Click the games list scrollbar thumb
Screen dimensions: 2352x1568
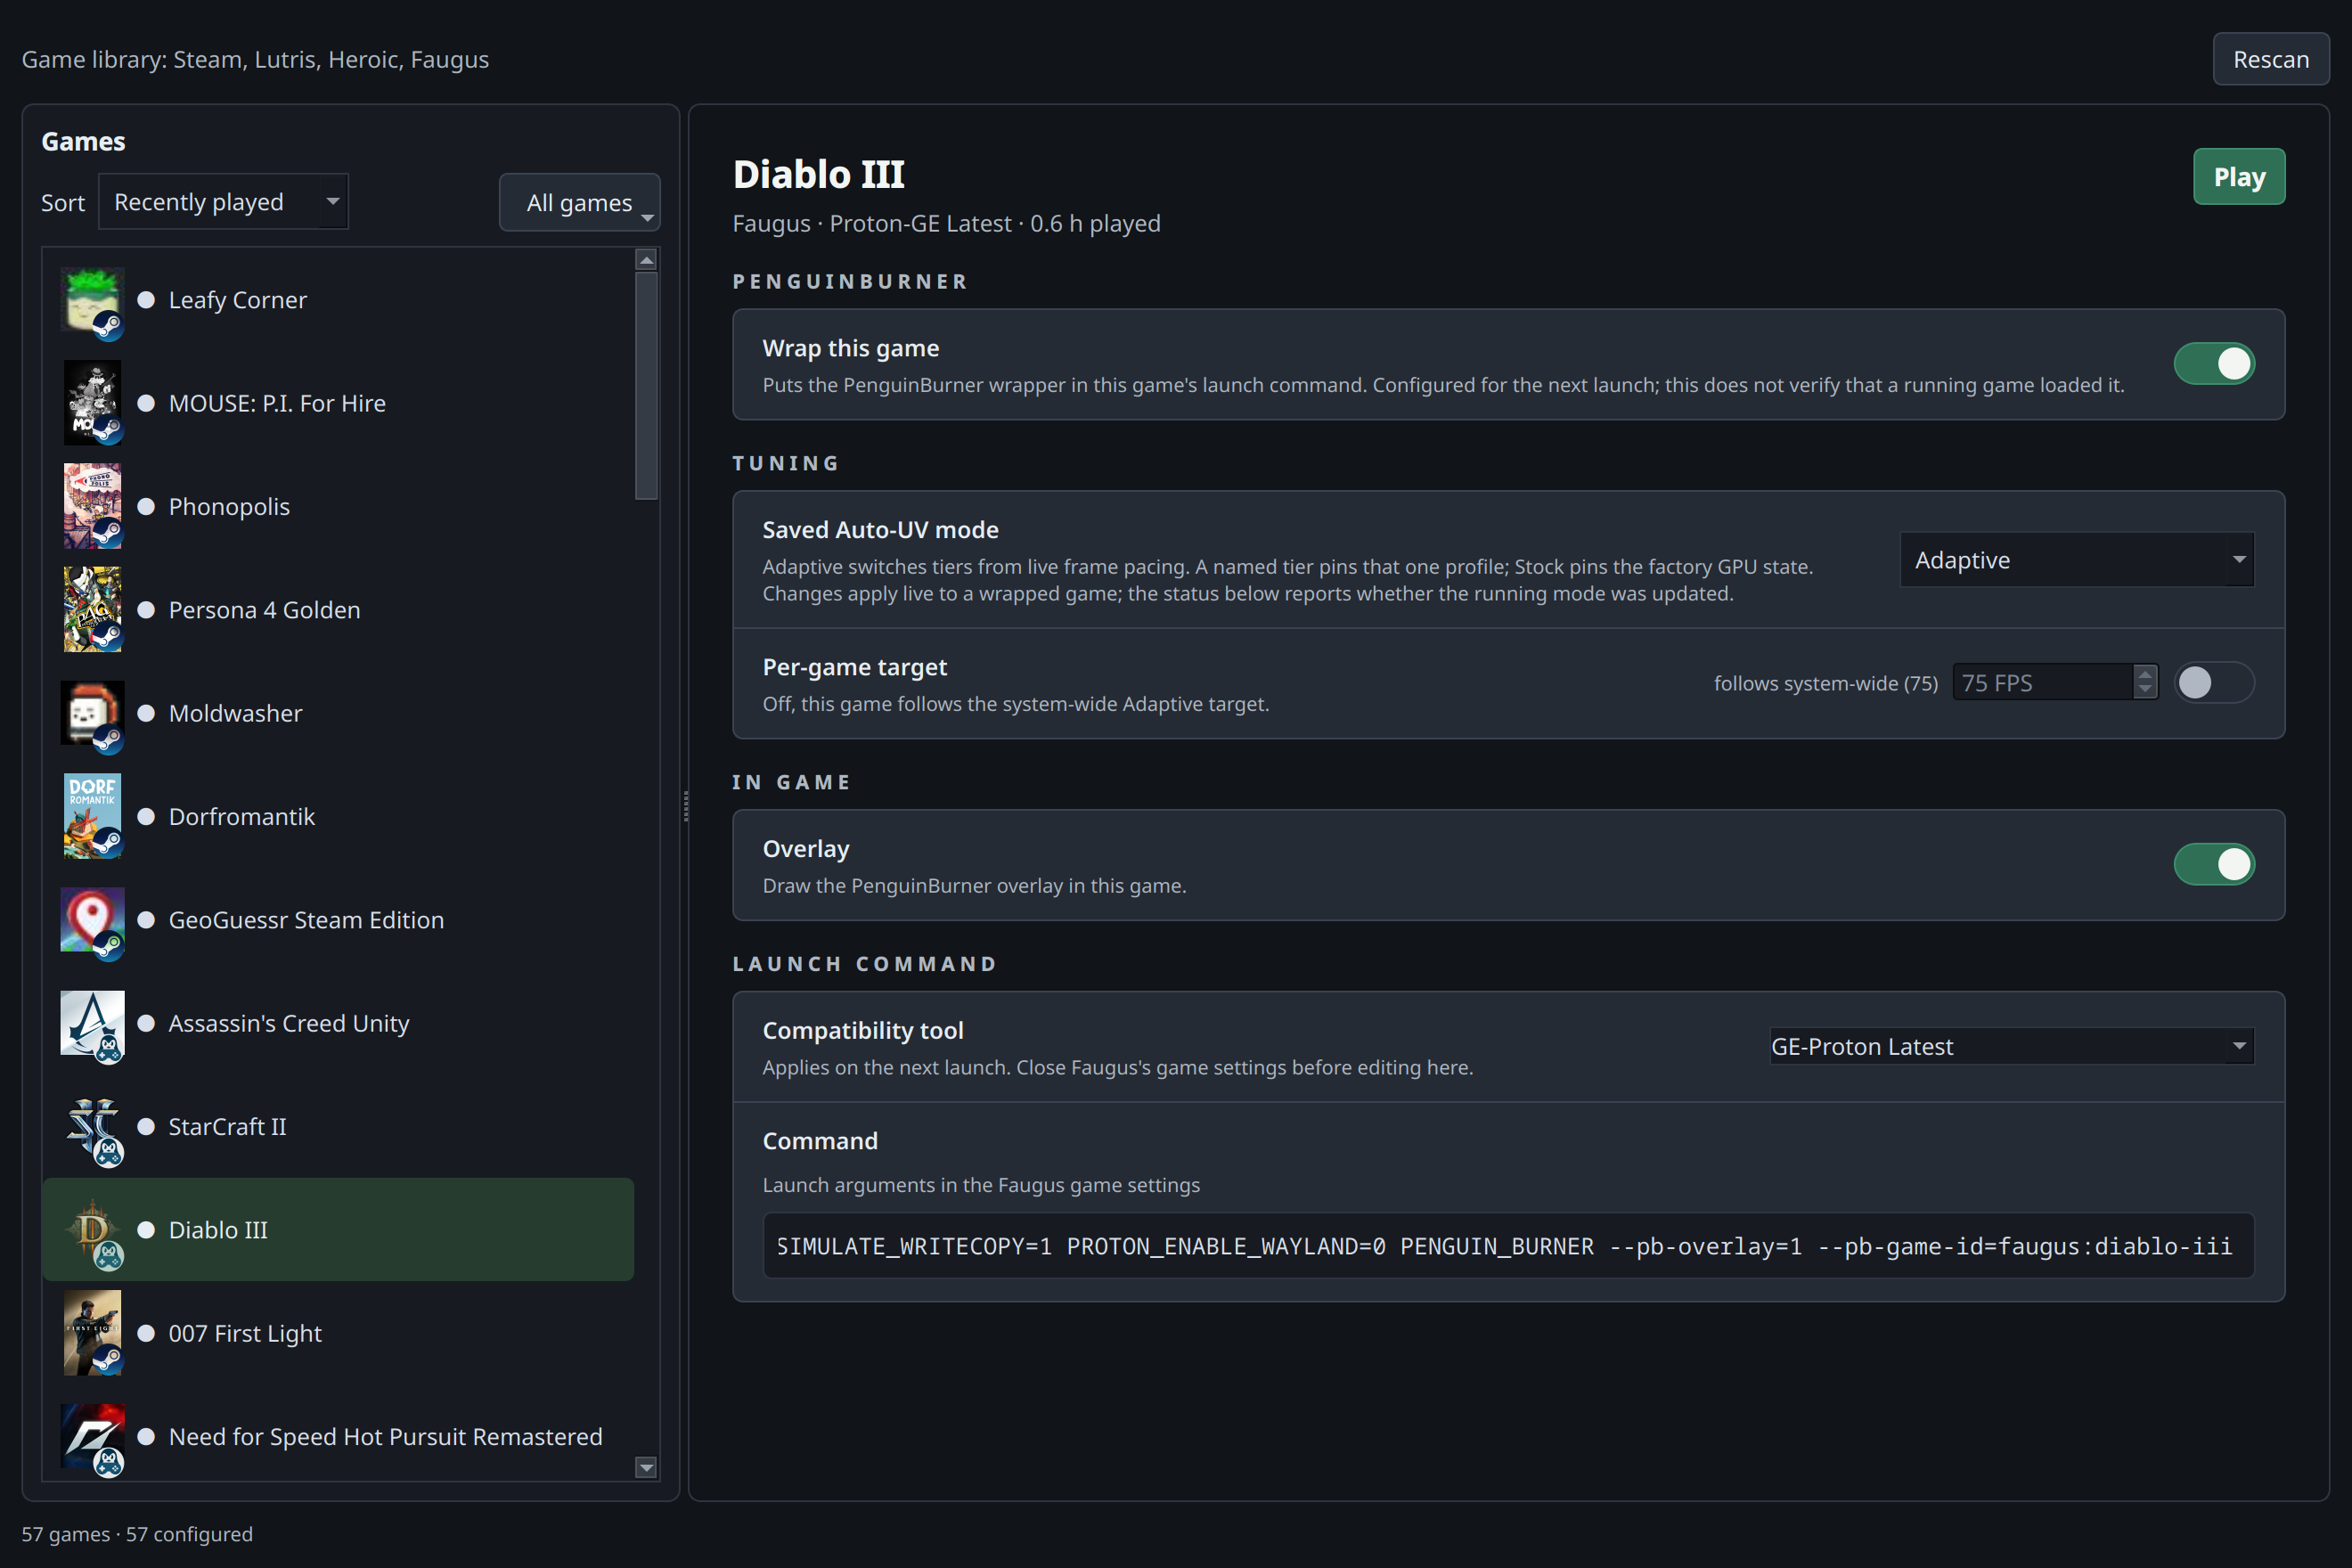point(646,385)
